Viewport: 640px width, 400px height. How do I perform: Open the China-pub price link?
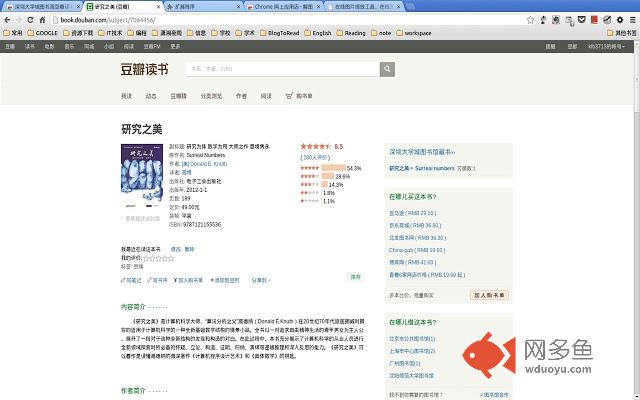[x=417, y=250]
